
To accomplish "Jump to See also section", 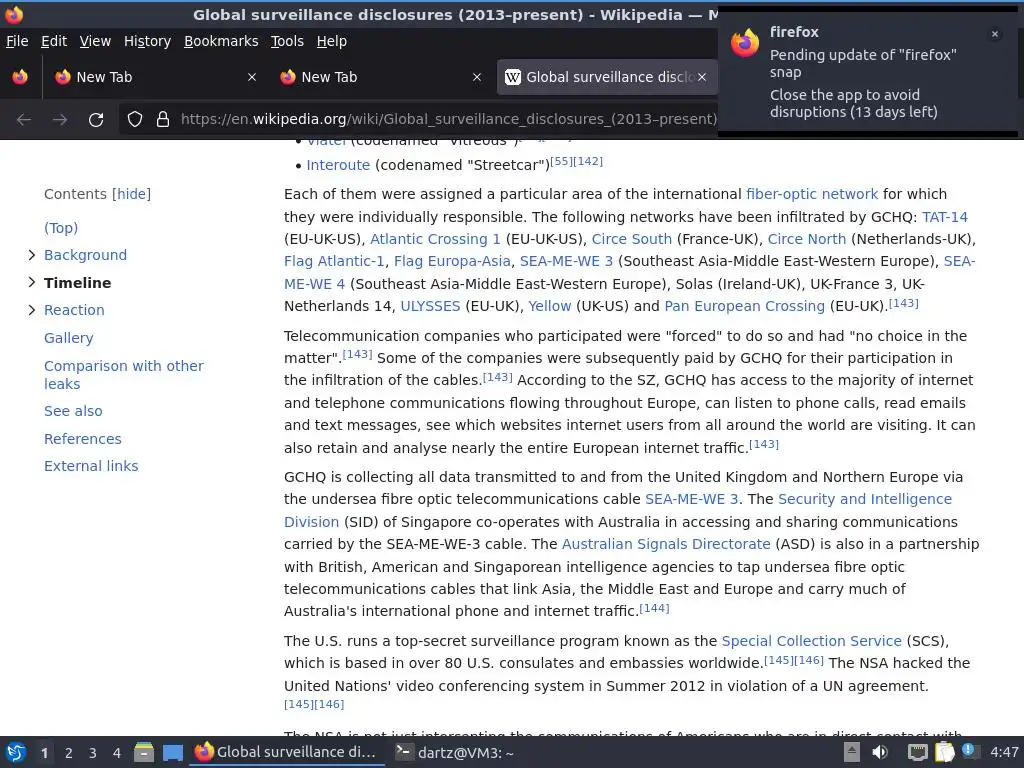I will coord(73,411).
